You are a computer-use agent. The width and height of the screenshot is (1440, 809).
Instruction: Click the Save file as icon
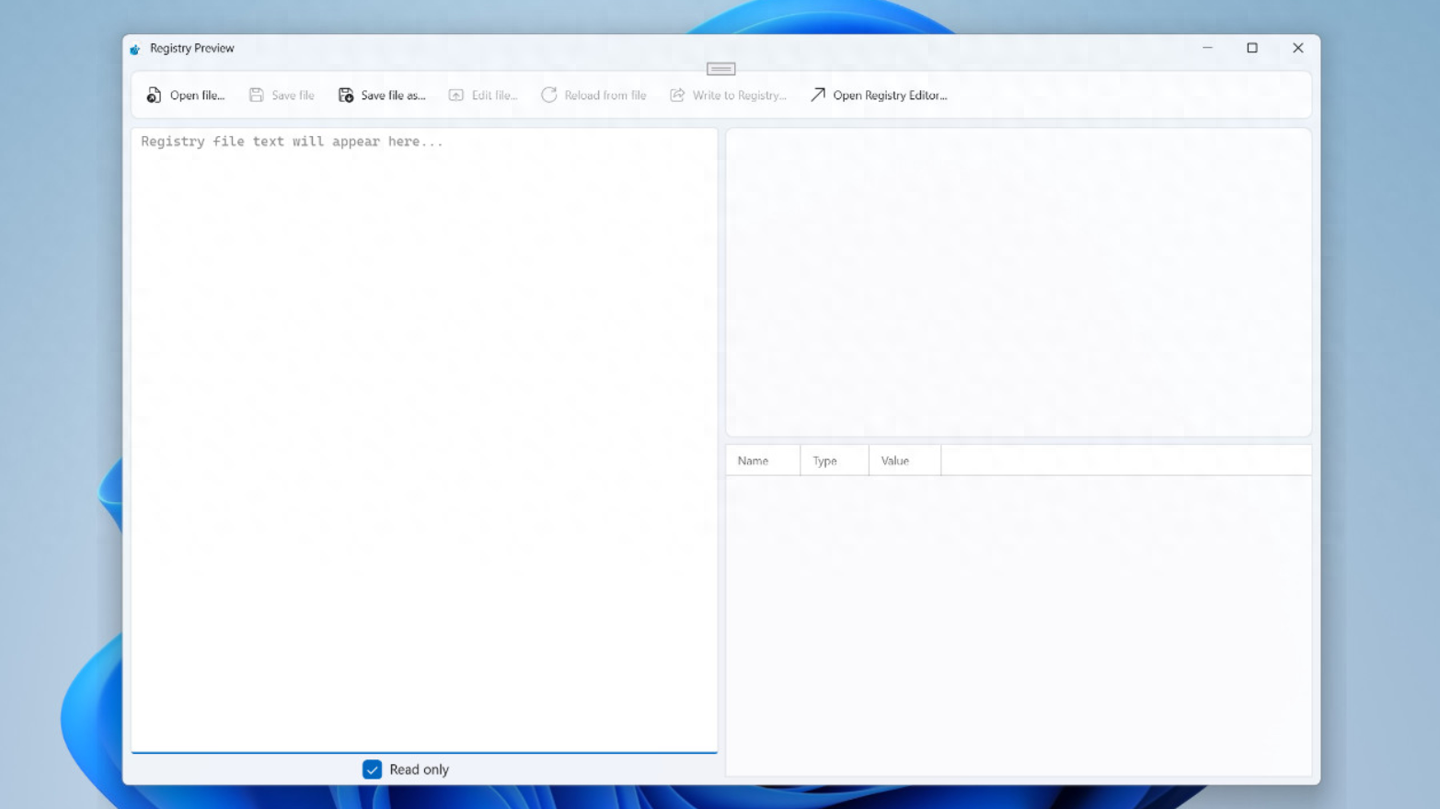click(x=346, y=95)
